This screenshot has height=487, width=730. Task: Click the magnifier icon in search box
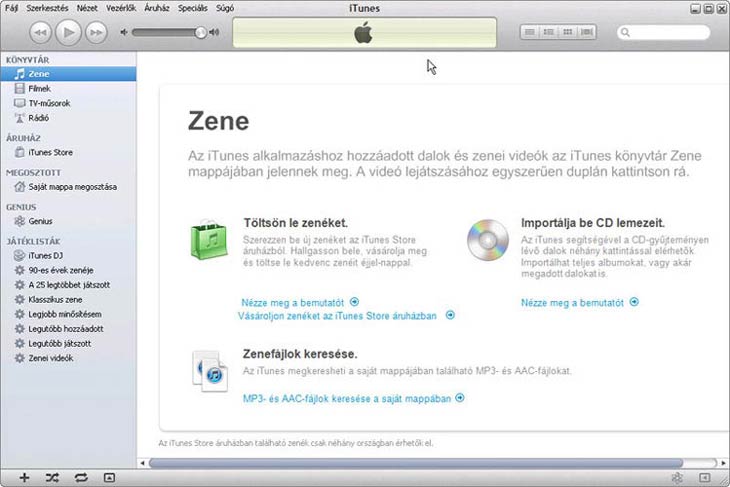[x=625, y=32]
